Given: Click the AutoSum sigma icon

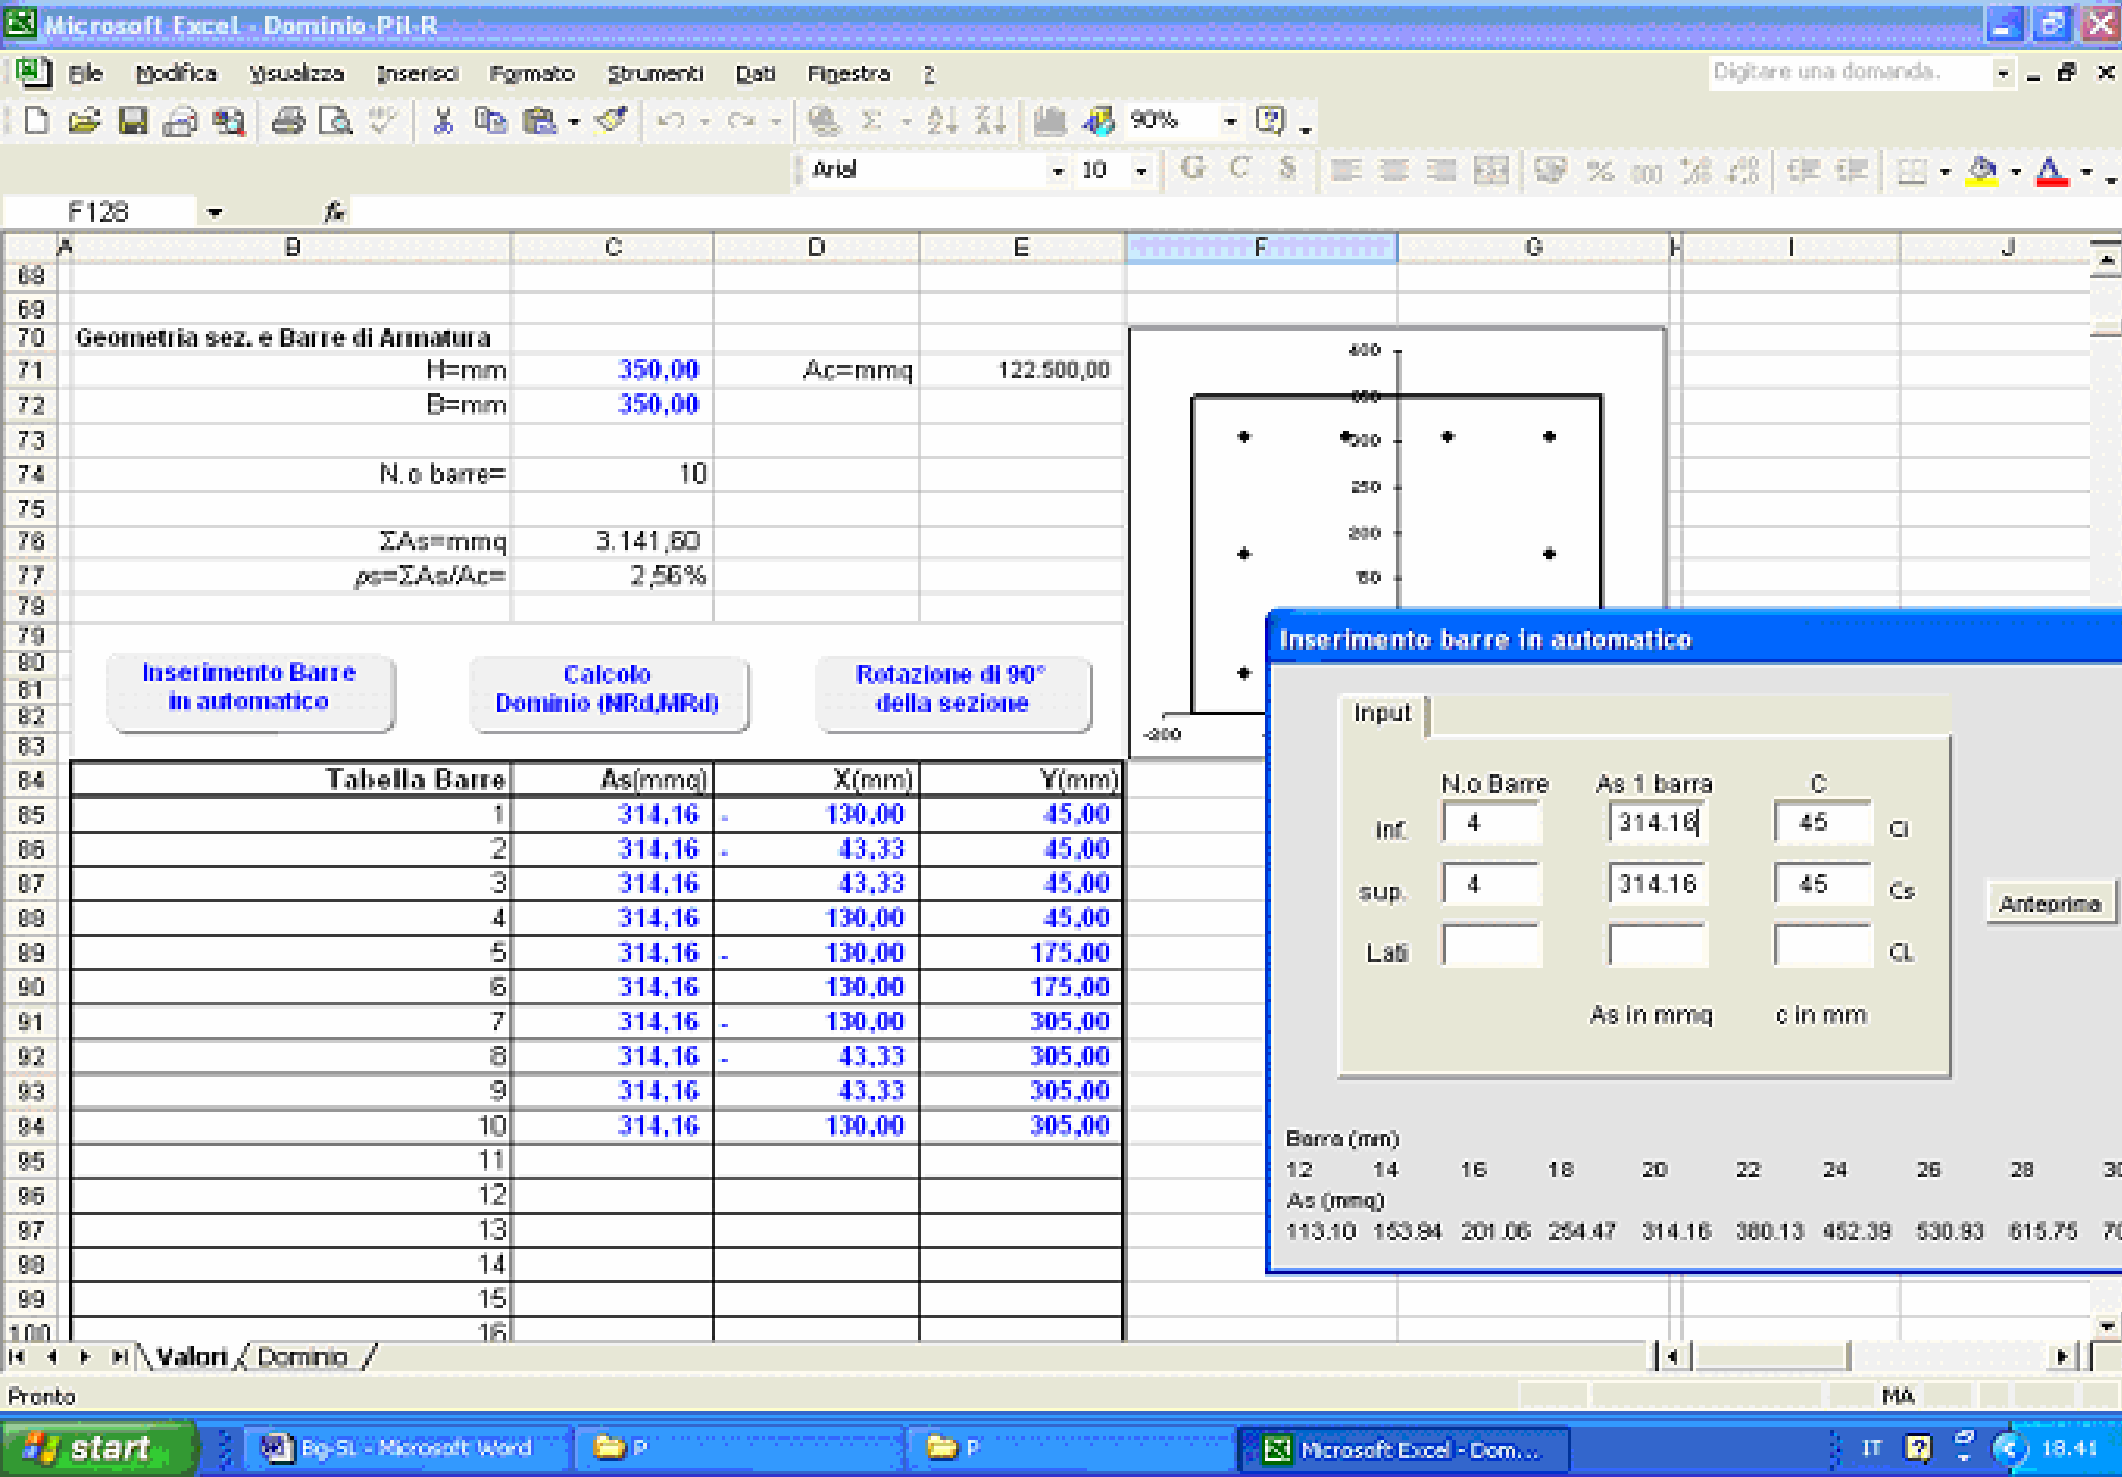Looking at the screenshot, I should (872, 121).
